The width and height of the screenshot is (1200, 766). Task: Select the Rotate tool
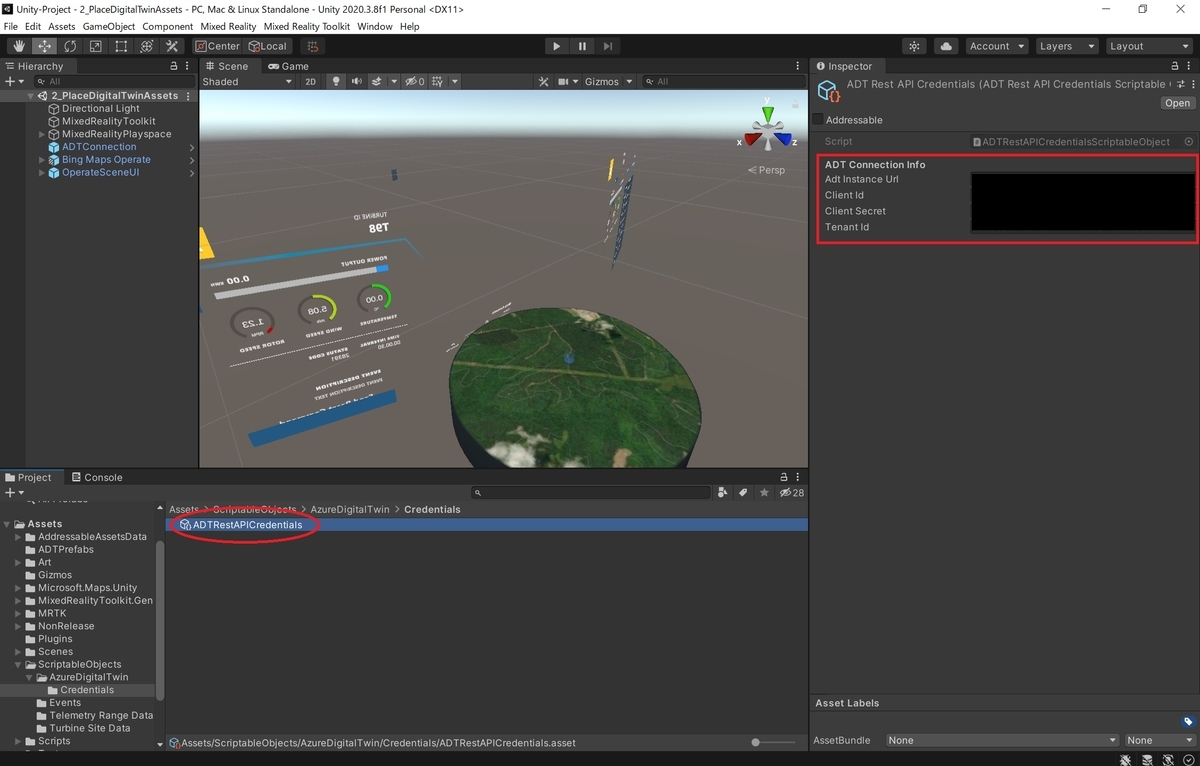70,46
